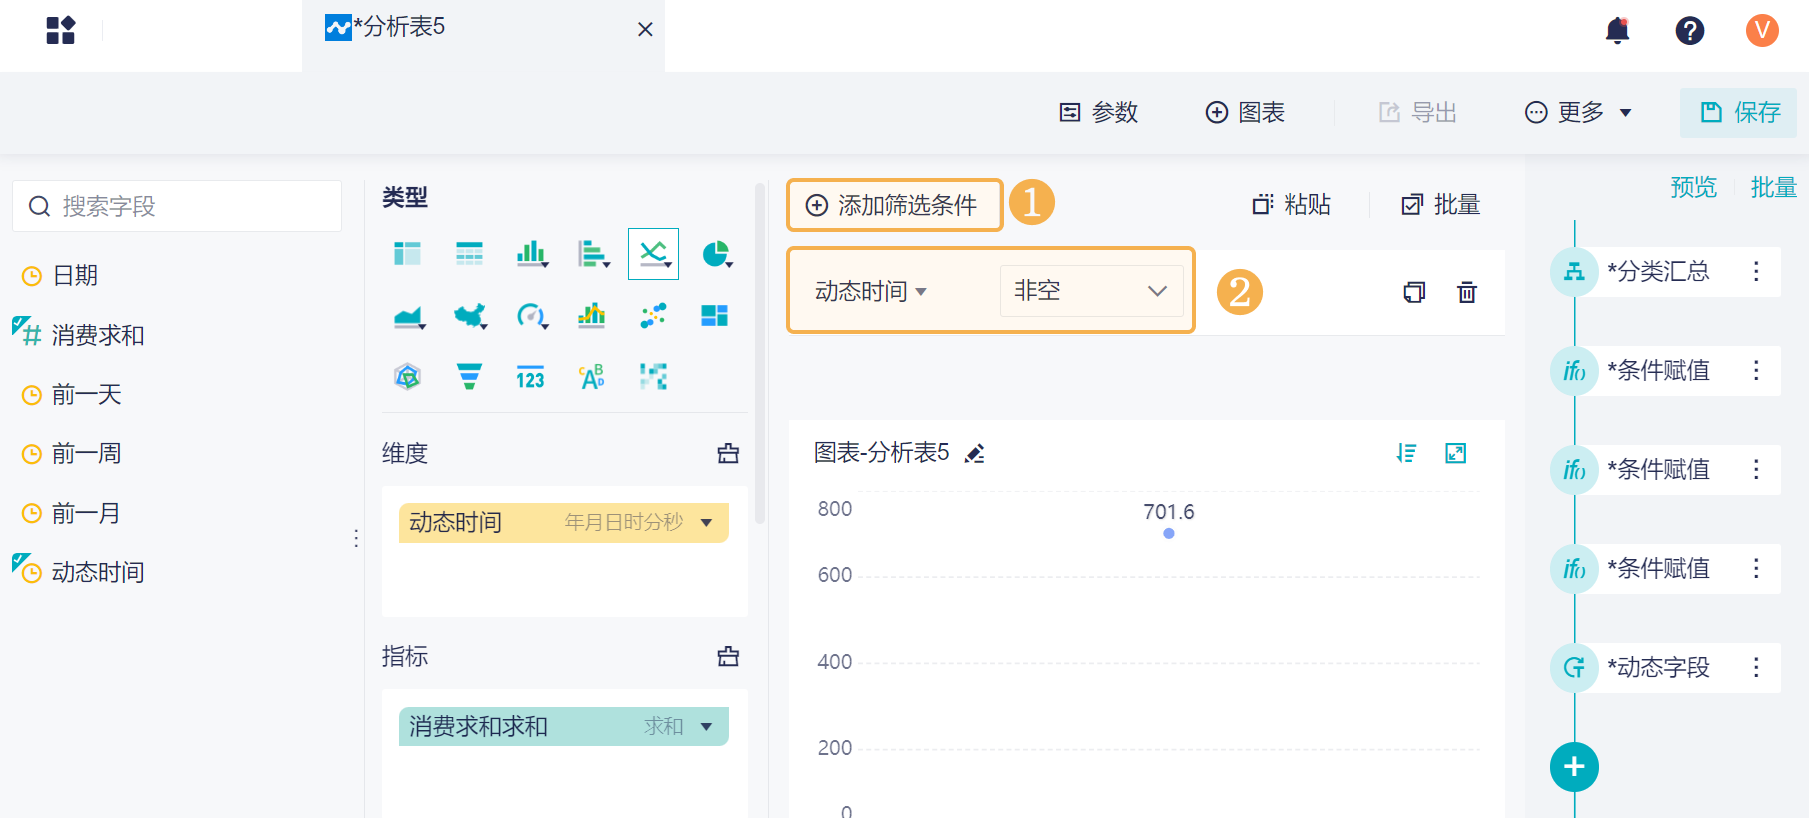Choose the funnel chart type

click(x=469, y=377)
